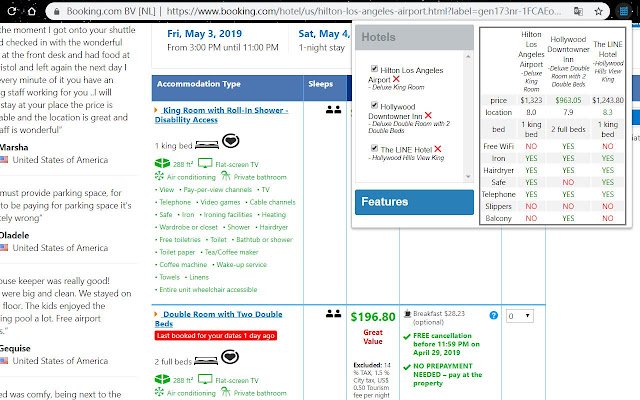Click the Free WiFi row label in comparison table
The height and width of the screenshot is (400, 640).
498,146
